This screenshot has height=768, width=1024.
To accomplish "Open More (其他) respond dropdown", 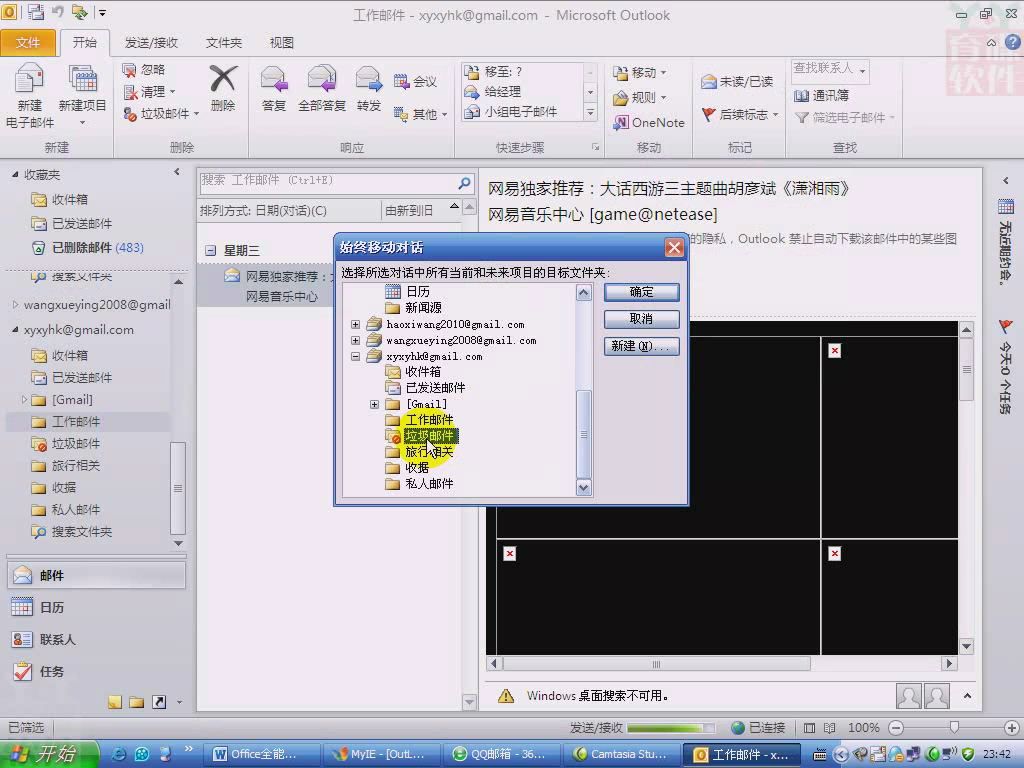I will point(420,114).
